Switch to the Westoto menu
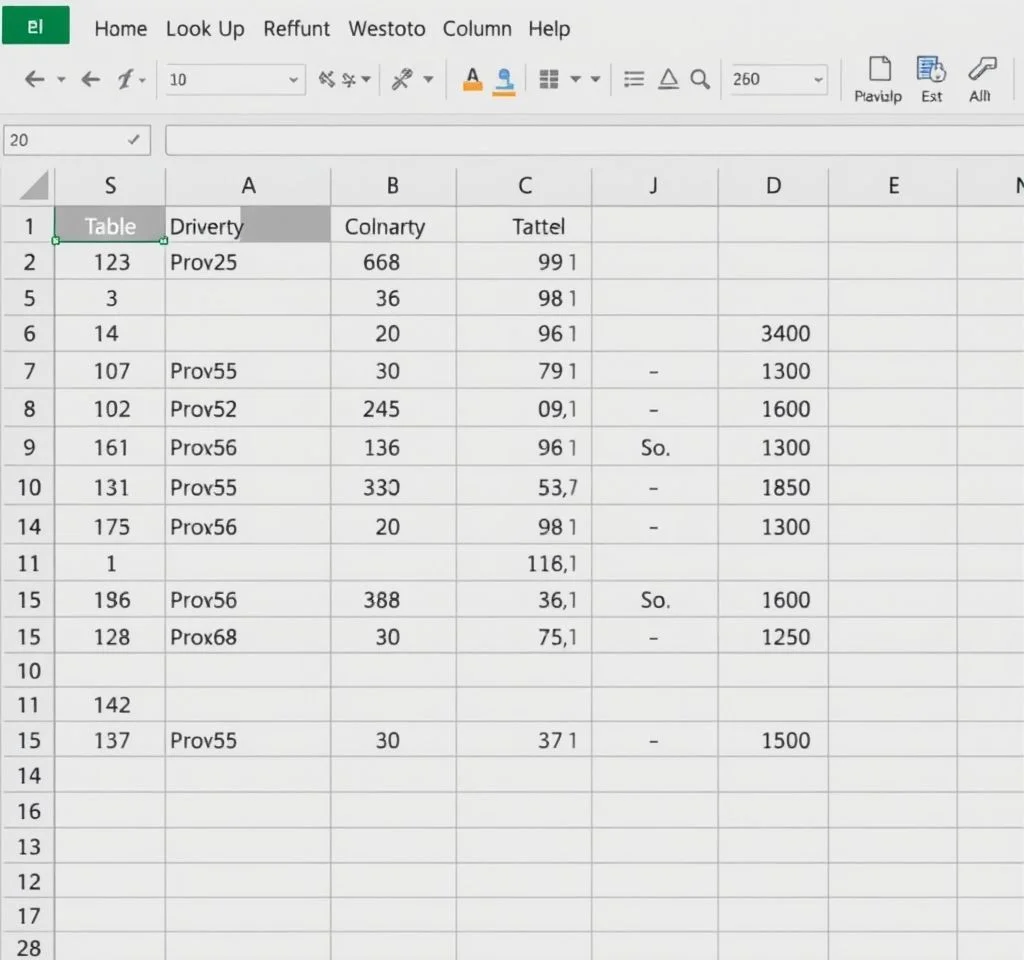This screenshot has height=960, width=1024. 387,28
